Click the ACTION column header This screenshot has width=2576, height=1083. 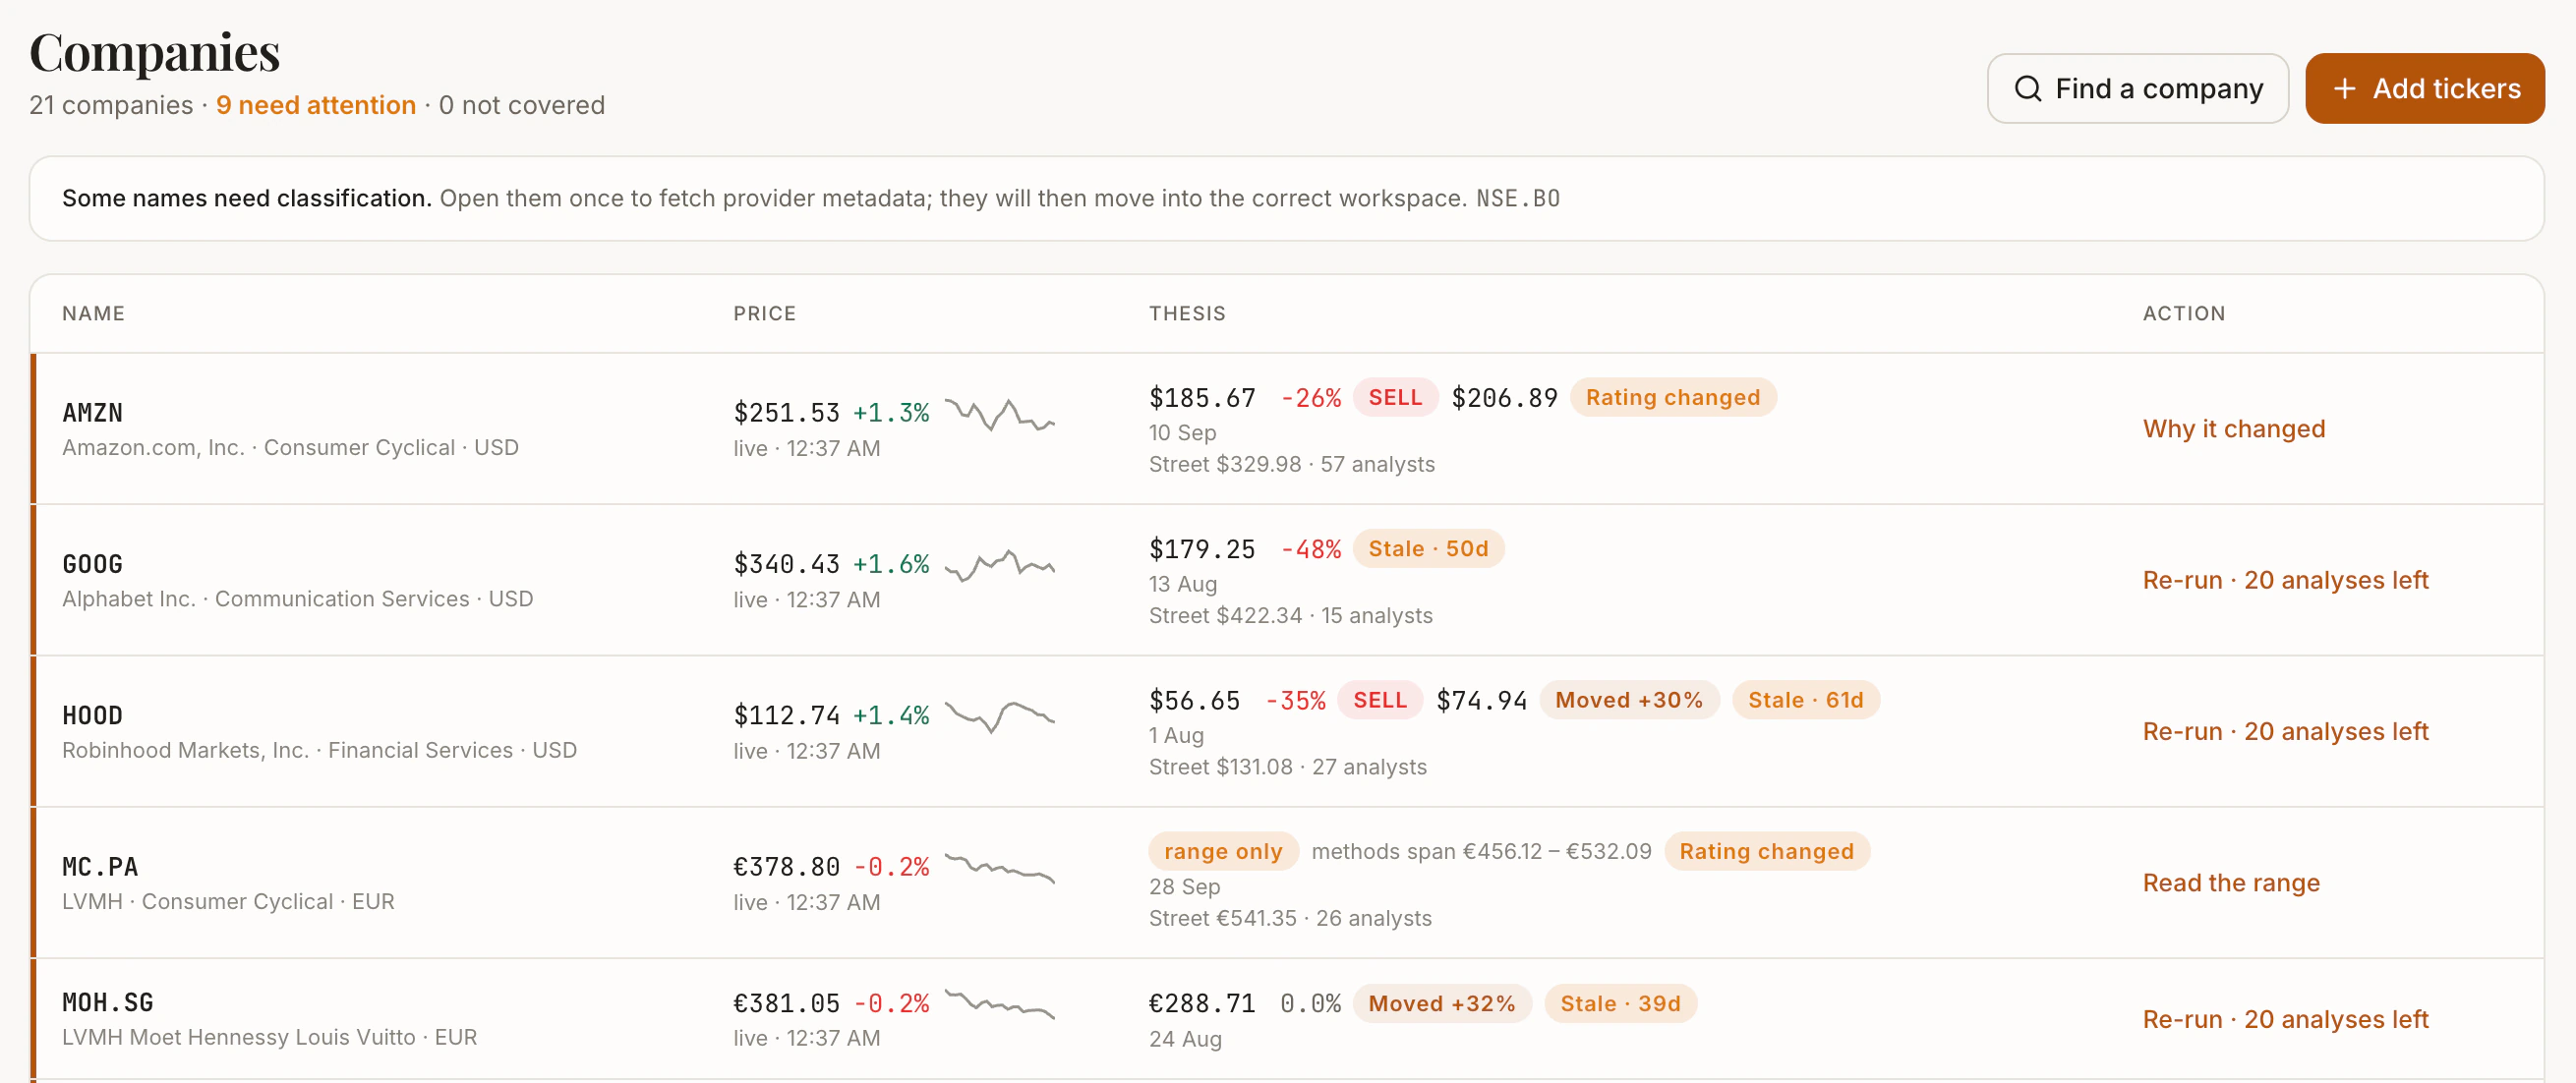point(2183,313)
